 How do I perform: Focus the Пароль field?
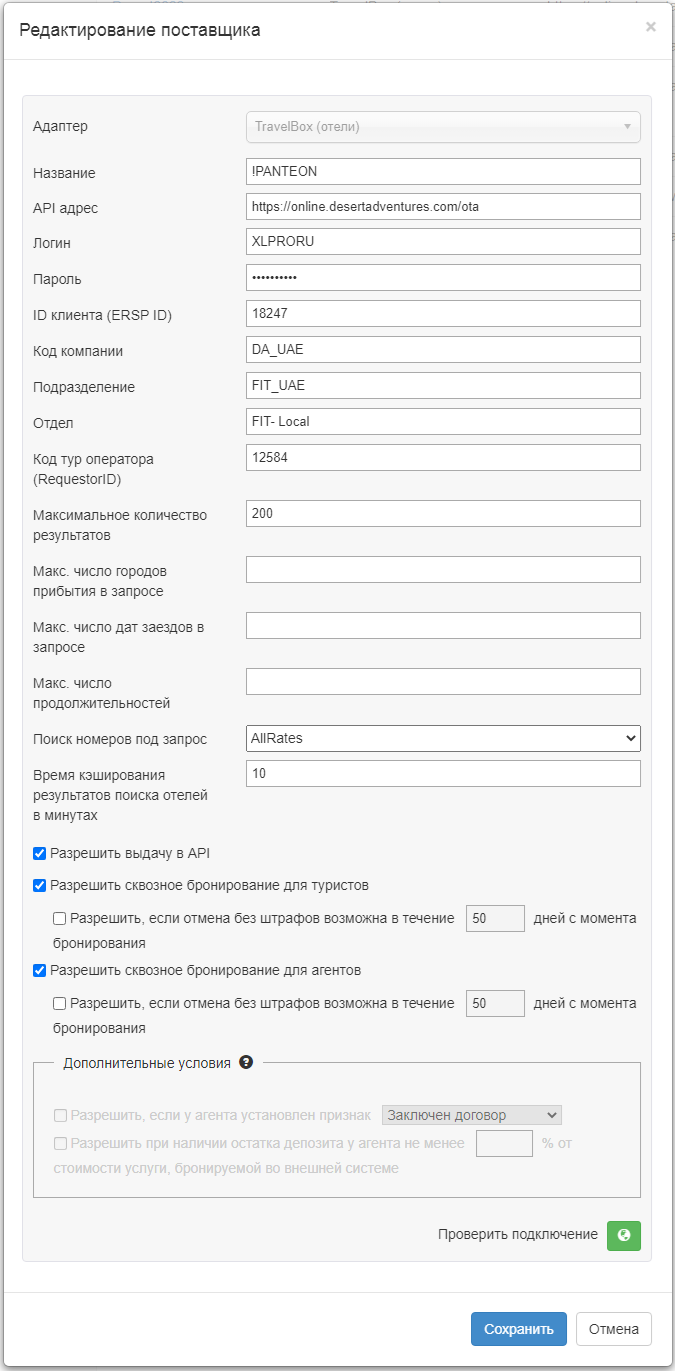443,277
